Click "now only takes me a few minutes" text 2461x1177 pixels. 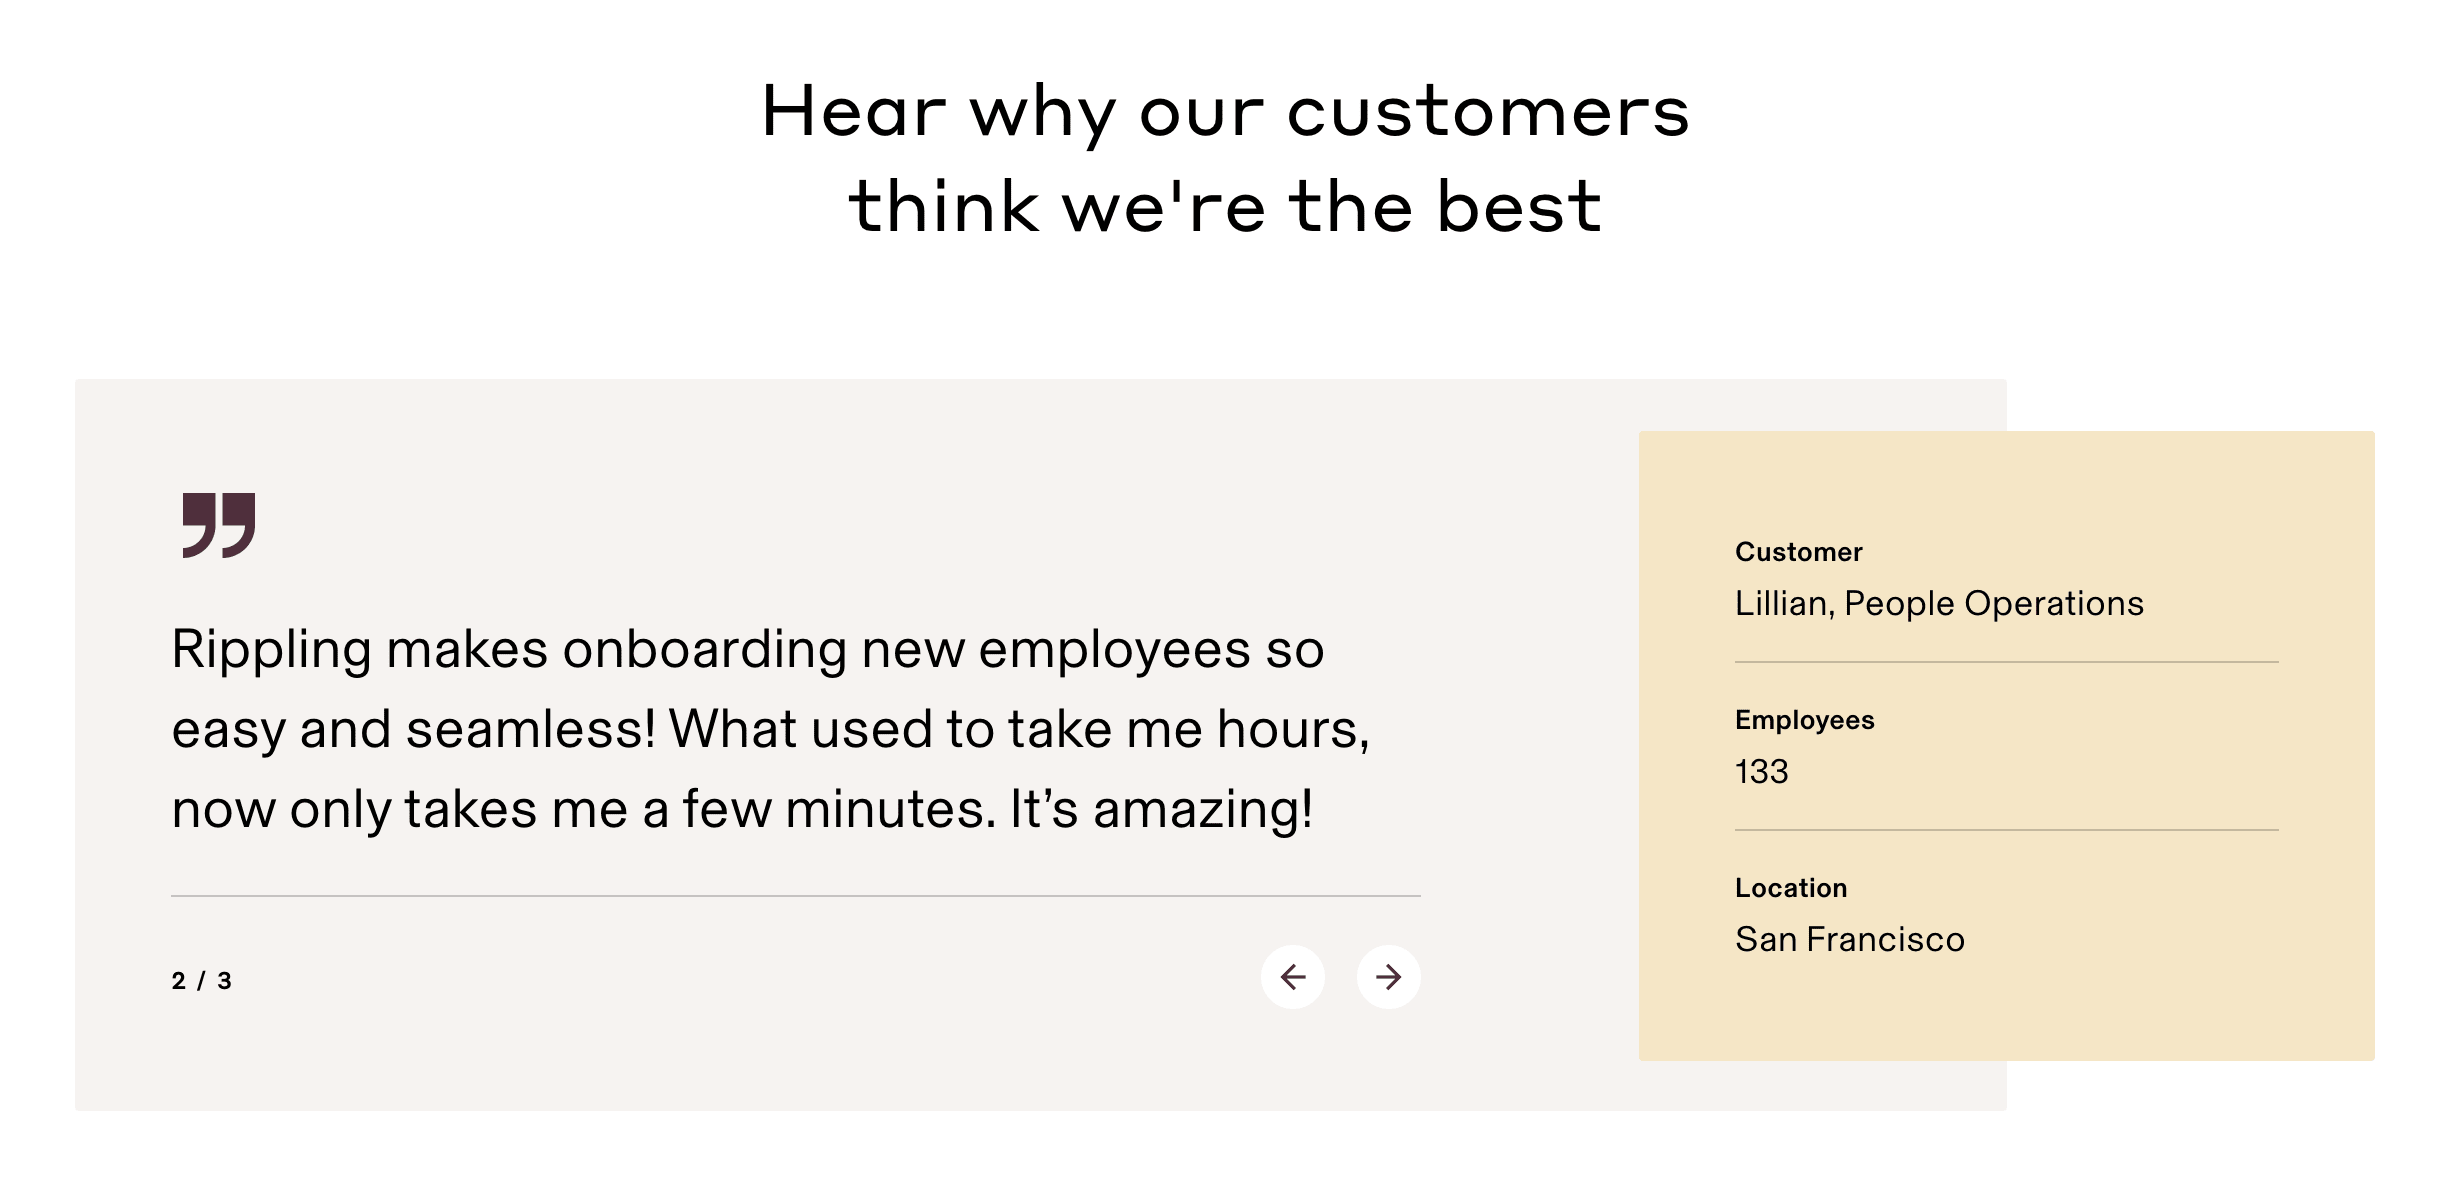(583, 809)
